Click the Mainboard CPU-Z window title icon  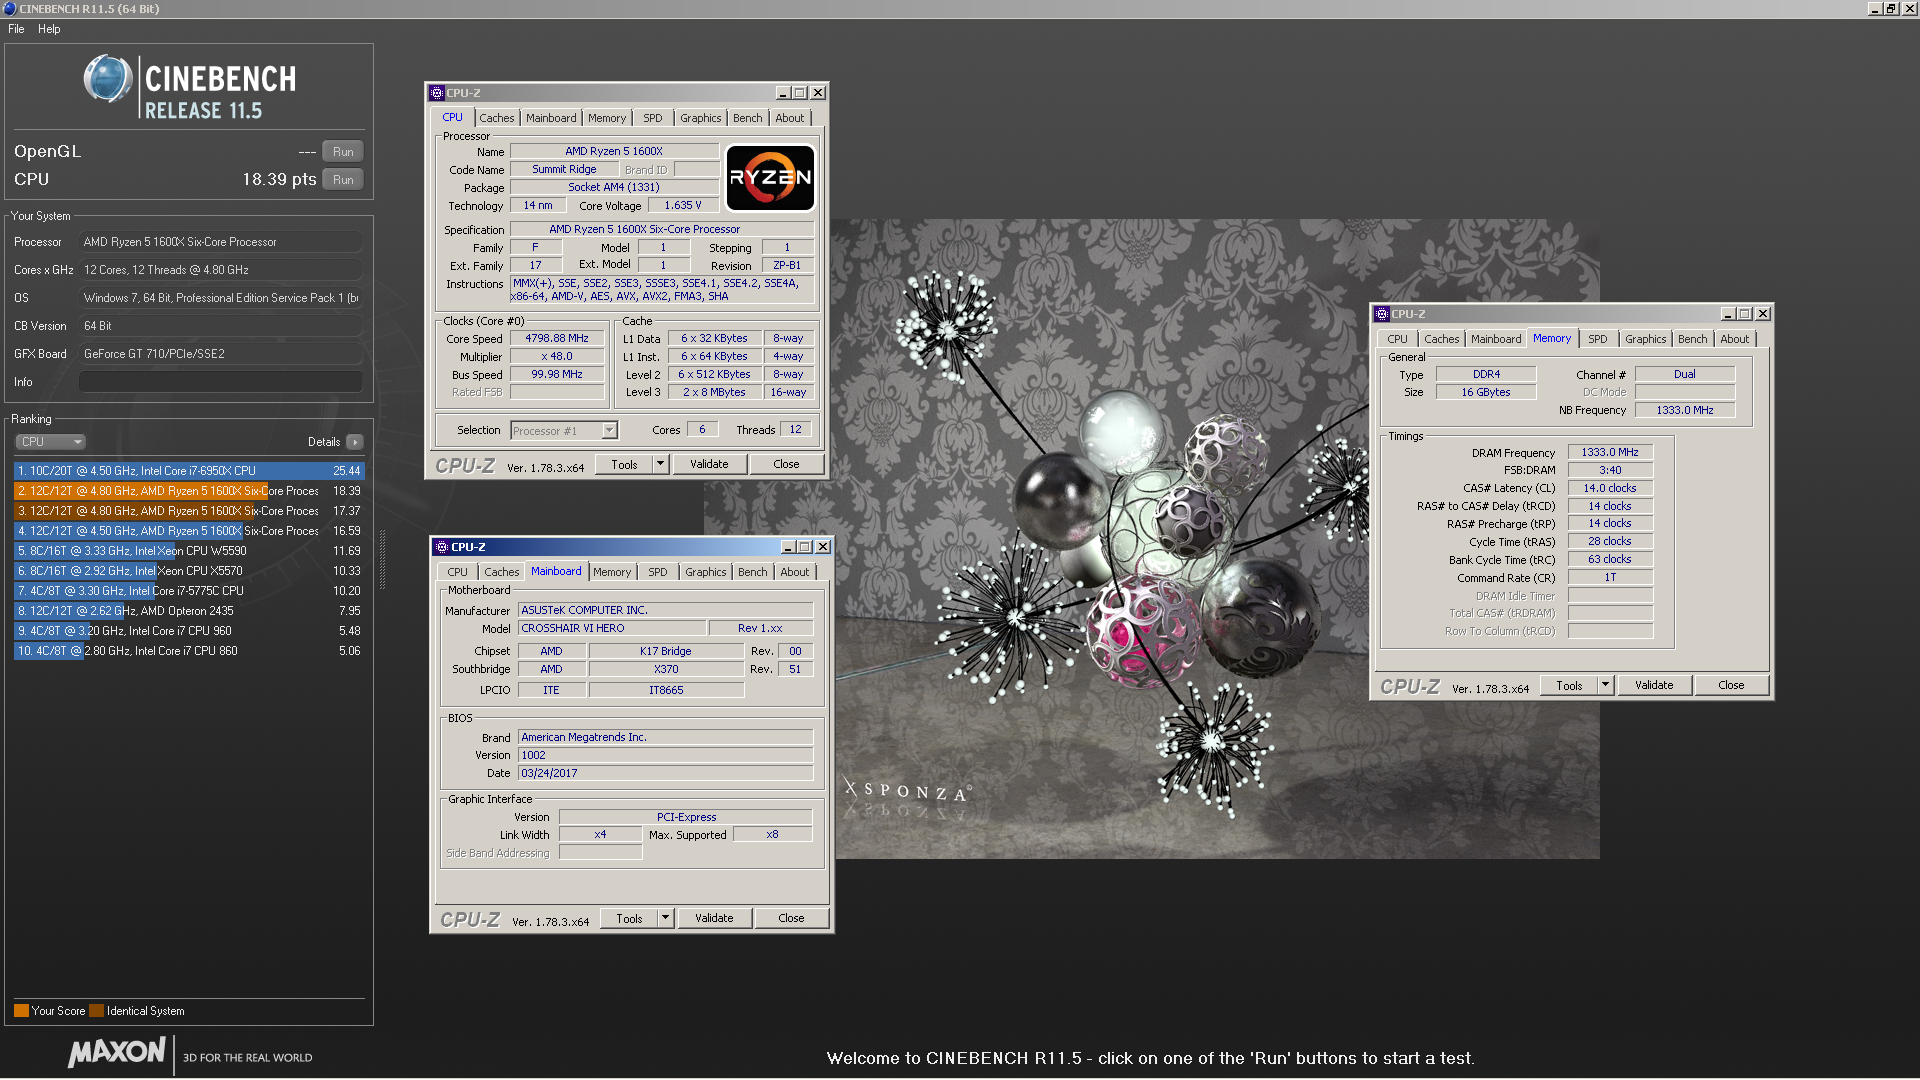(x=442, y=547)
